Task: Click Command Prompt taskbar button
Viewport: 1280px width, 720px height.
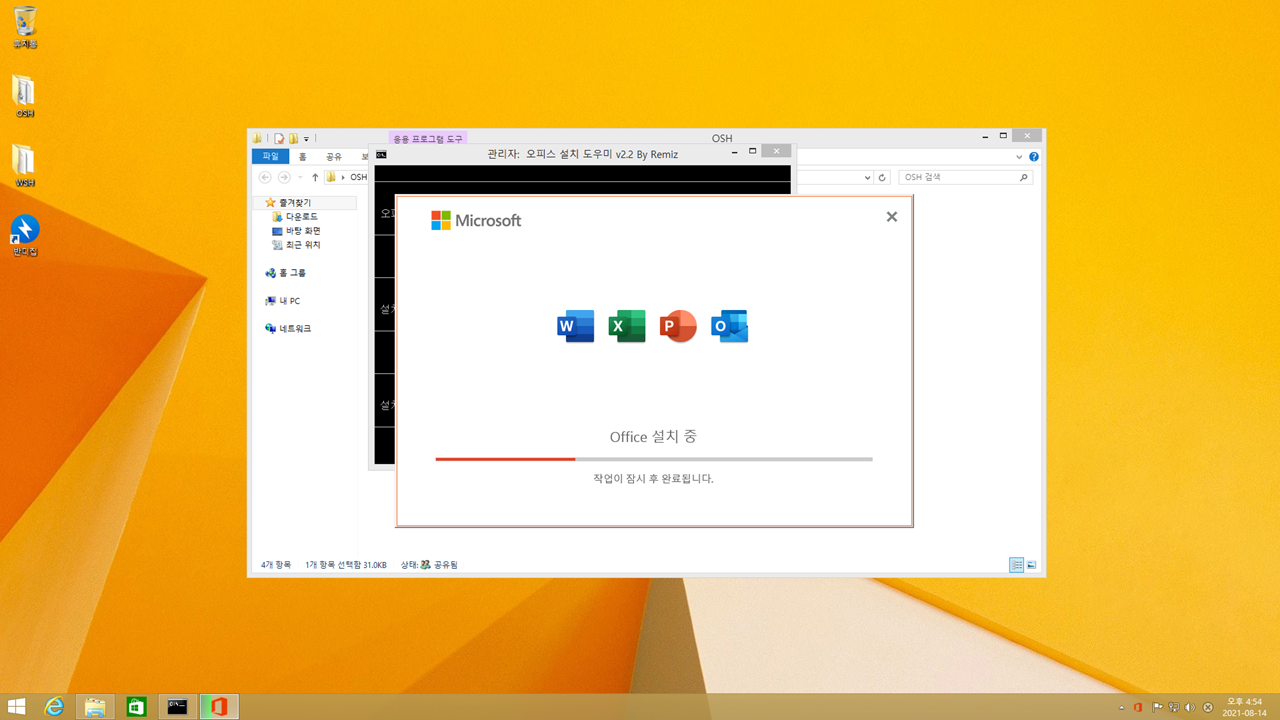Action: 177,707
